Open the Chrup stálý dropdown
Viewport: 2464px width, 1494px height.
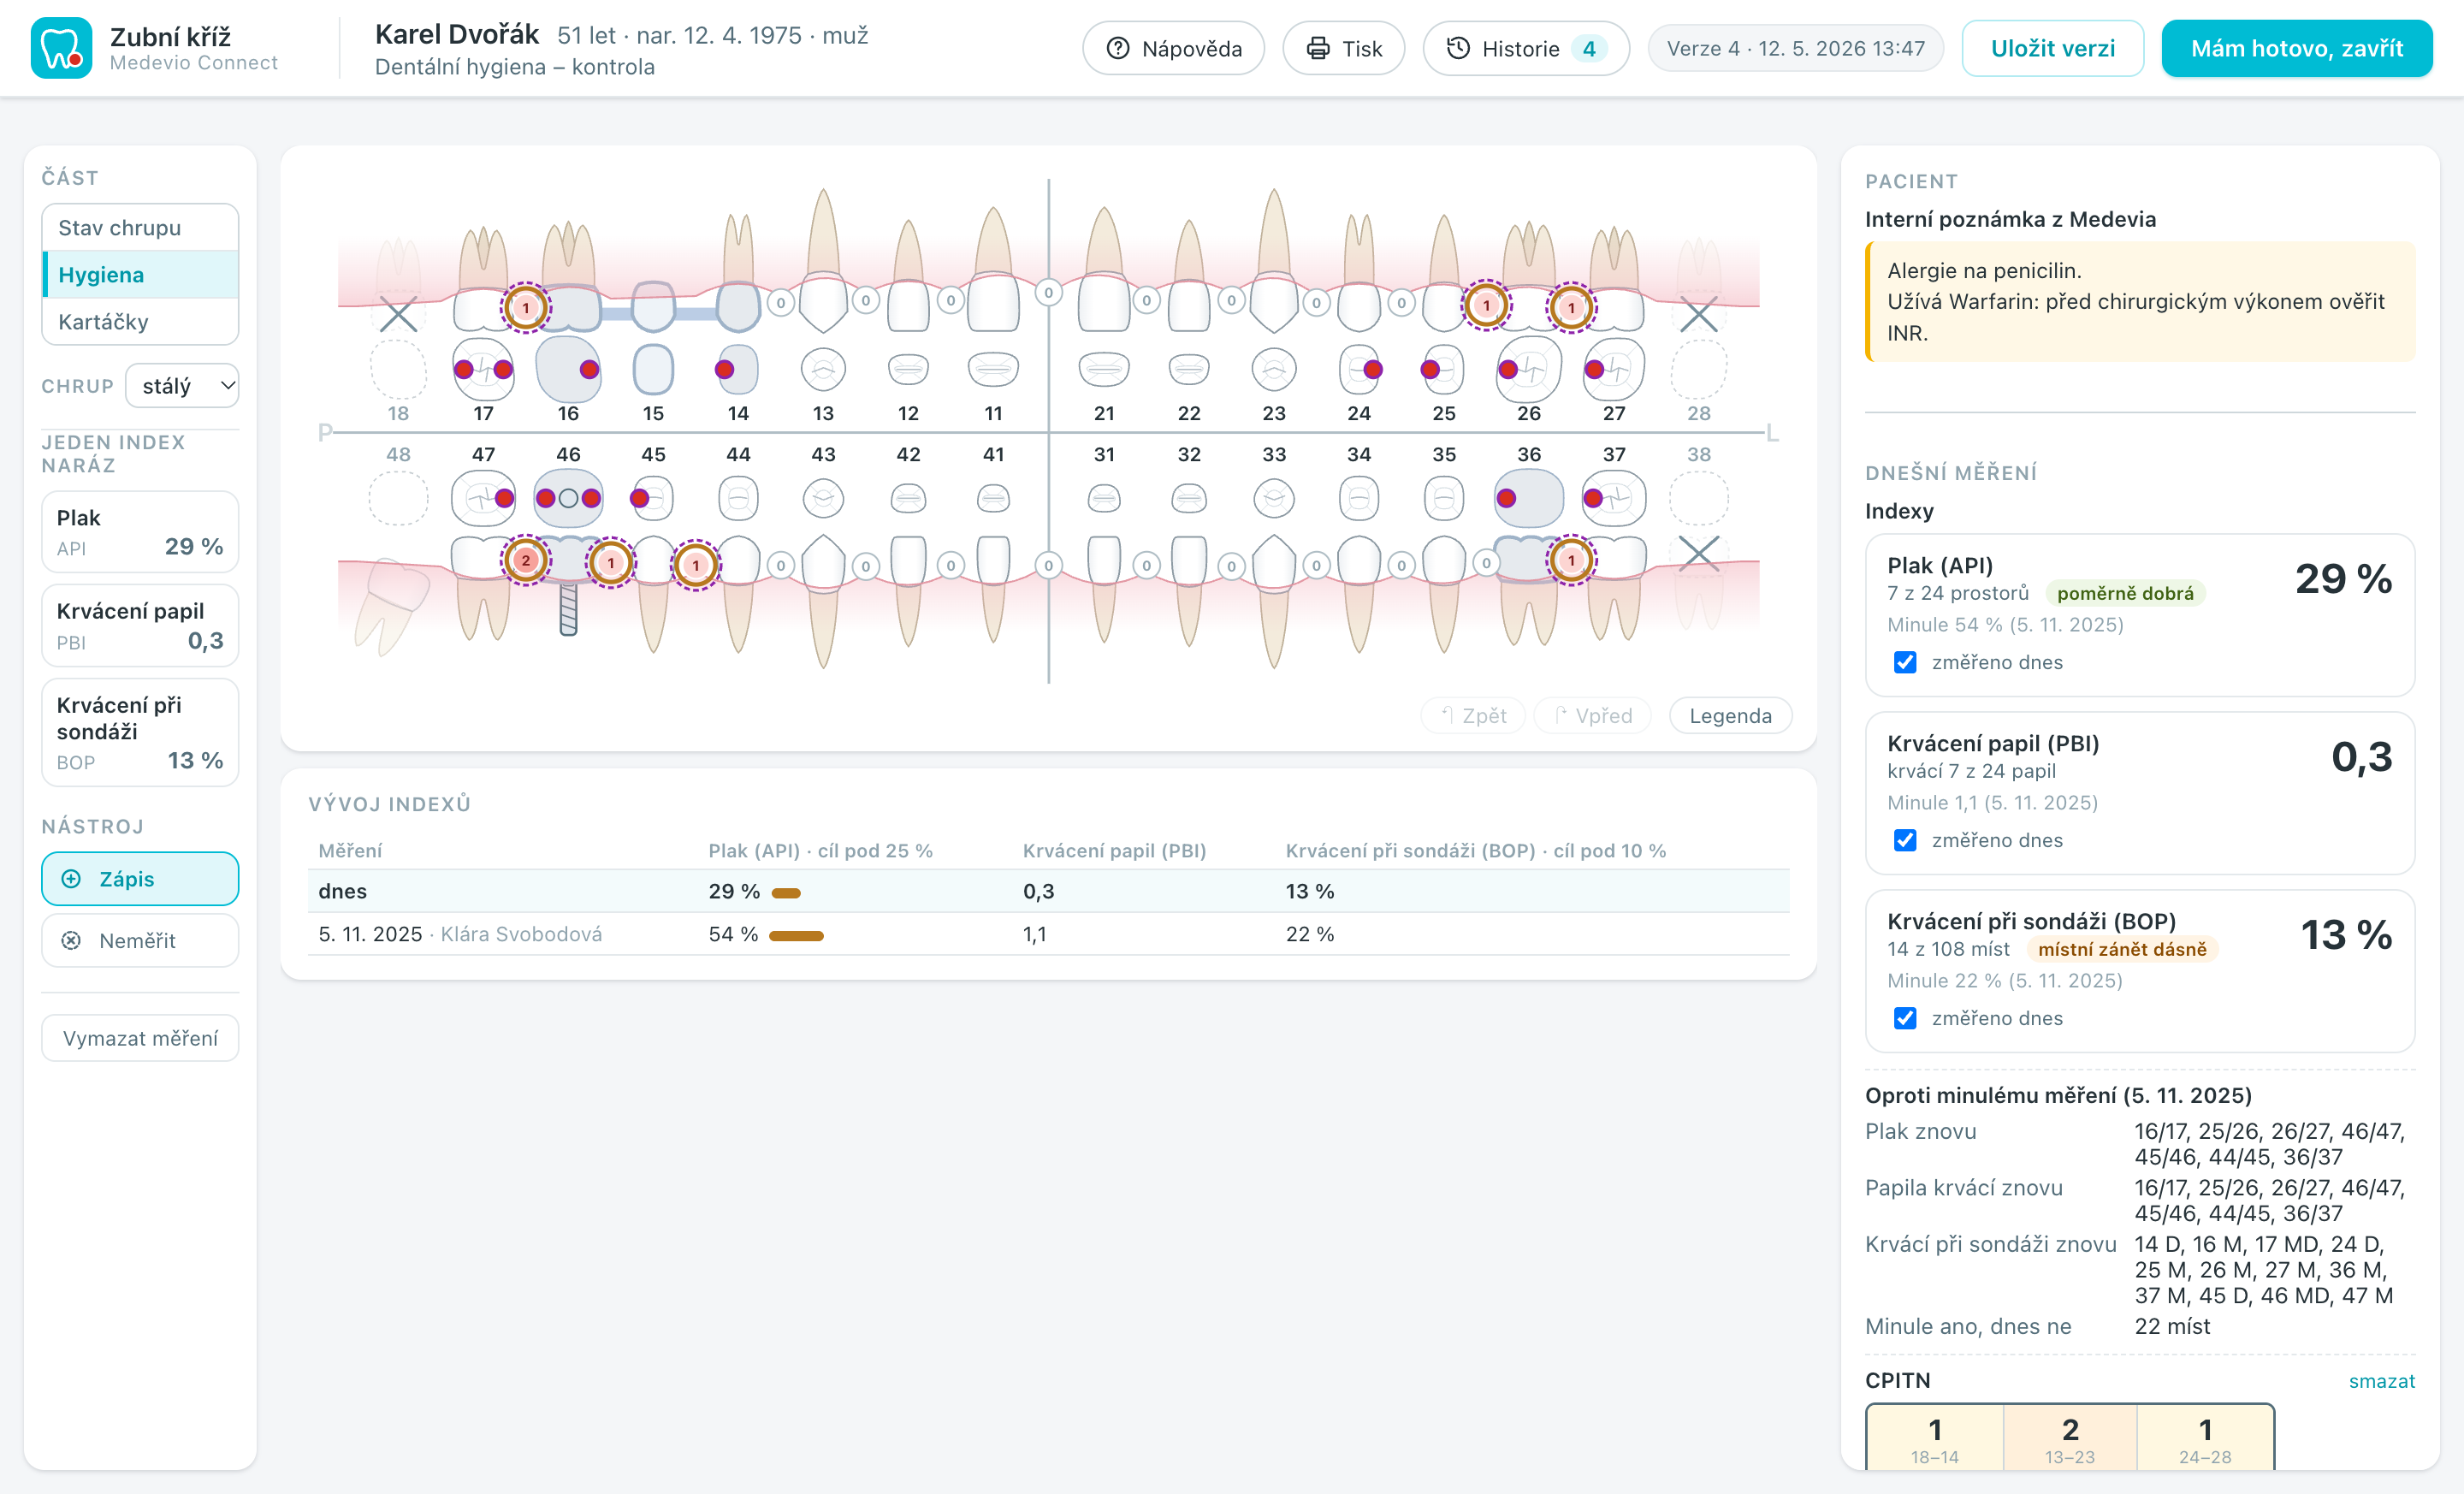click(x=182, y=386)
